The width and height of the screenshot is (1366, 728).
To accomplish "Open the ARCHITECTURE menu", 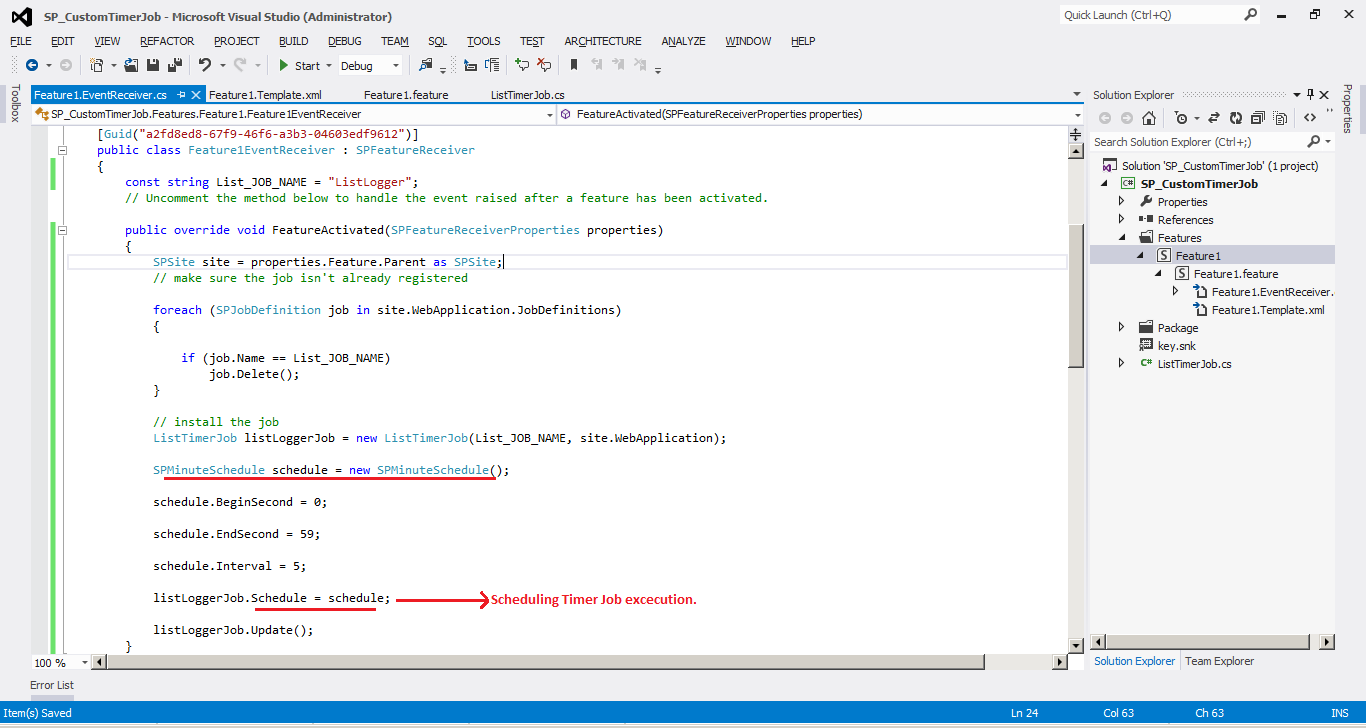I will point(603,41).
